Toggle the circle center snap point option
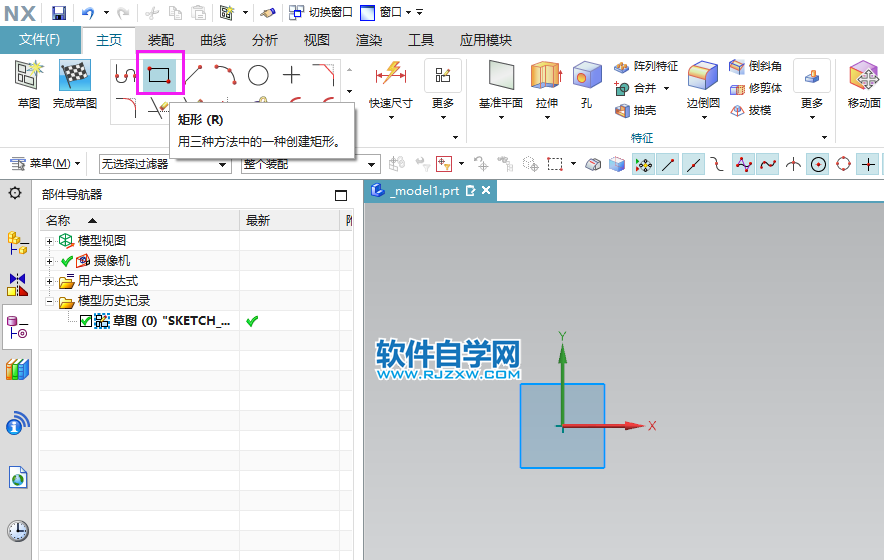 click(818, 164)
